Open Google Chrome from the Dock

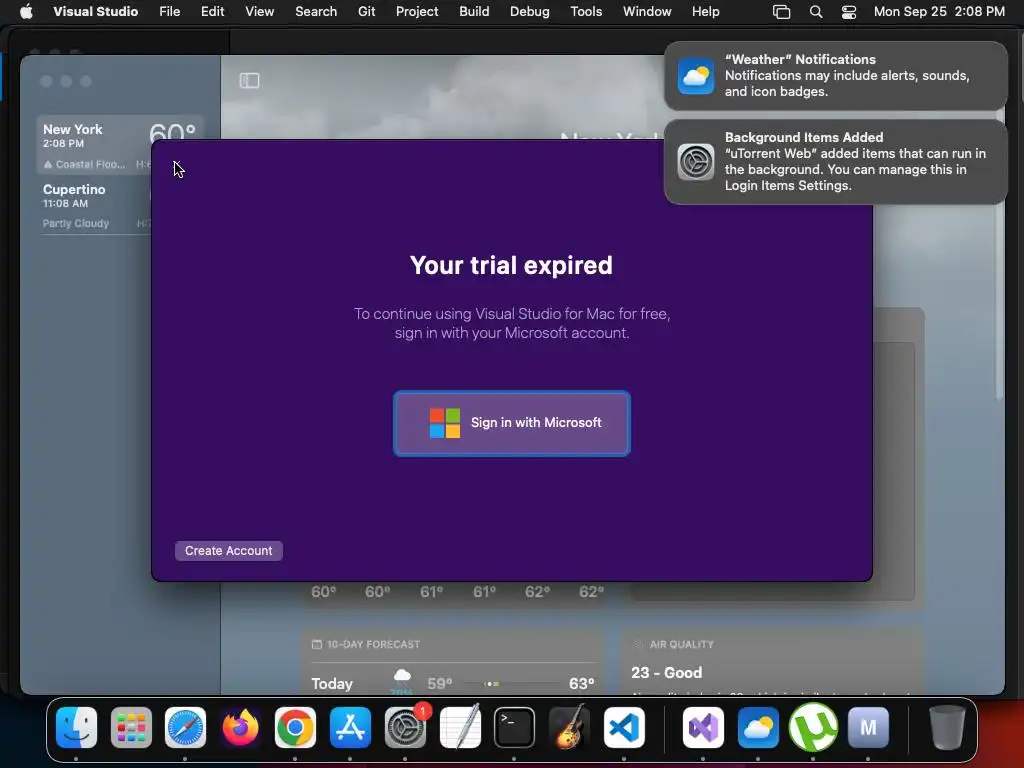[295, 727]
